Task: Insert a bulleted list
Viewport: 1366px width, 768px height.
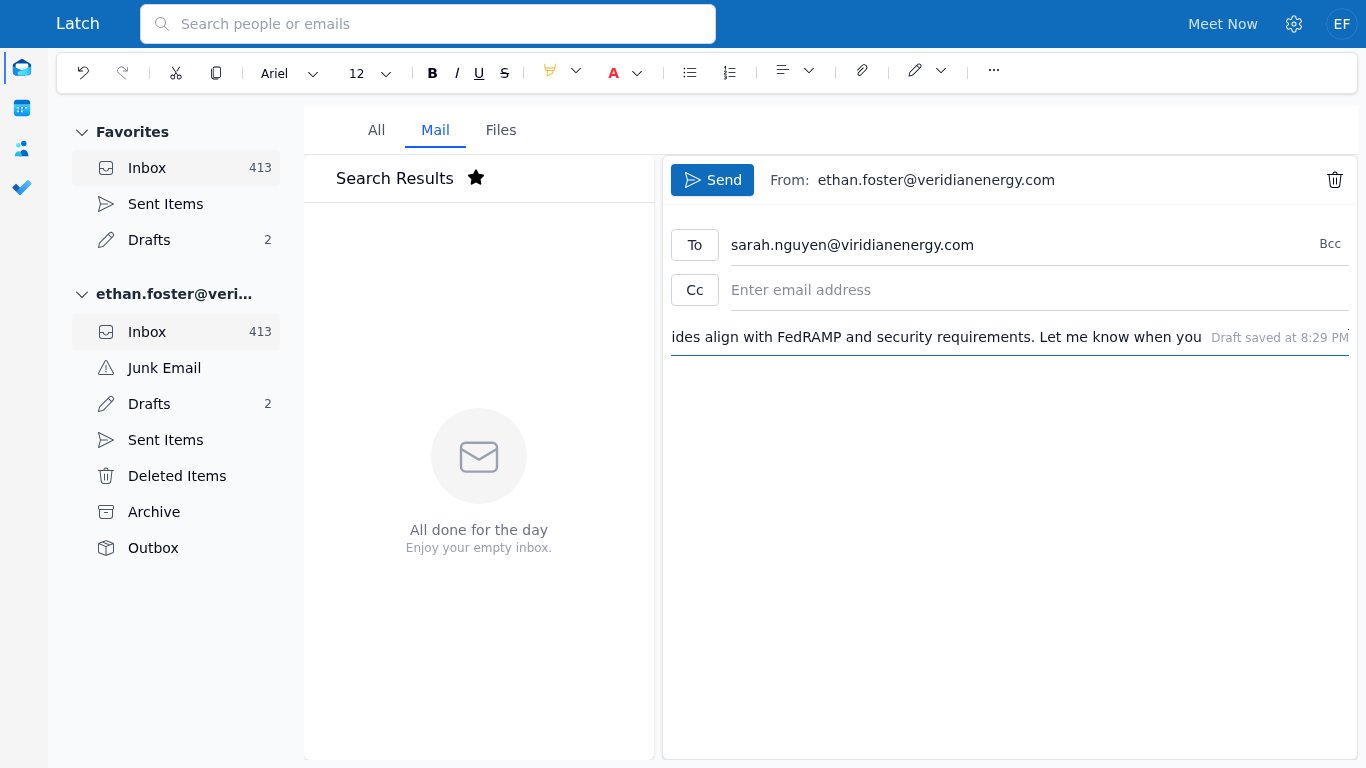Action: [690, 73]
